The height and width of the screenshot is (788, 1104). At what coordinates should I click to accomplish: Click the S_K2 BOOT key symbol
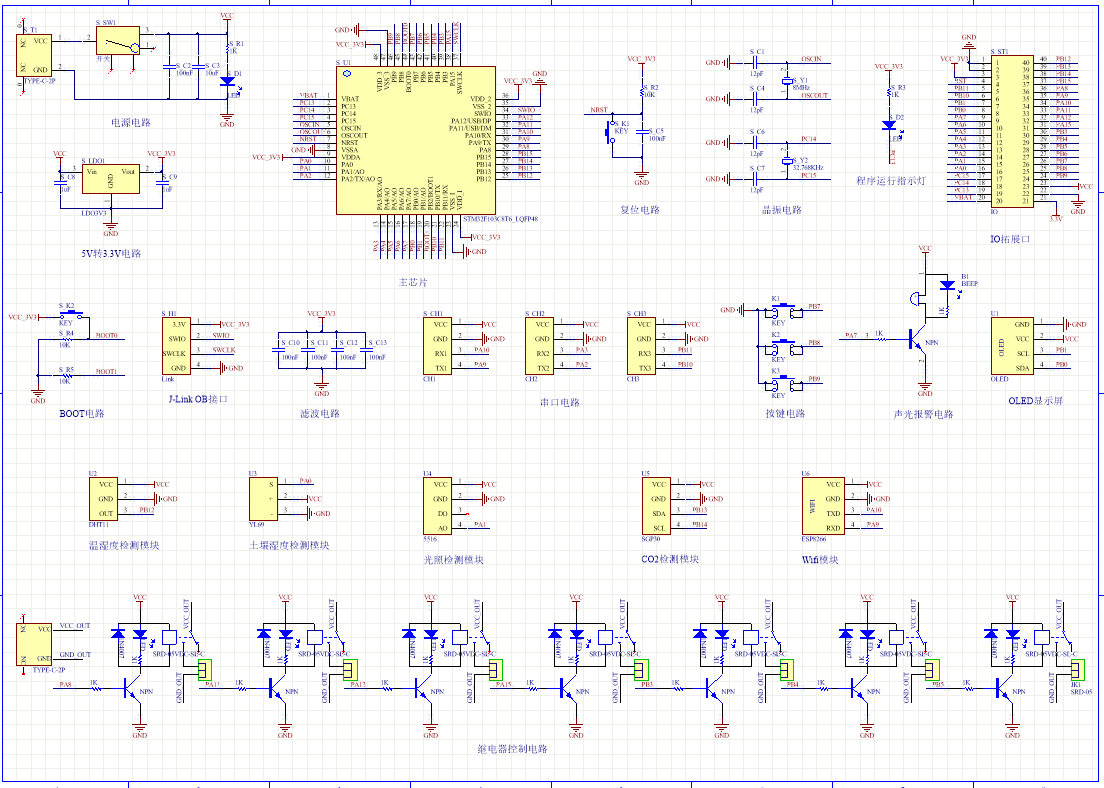click(x=70, y=315)
